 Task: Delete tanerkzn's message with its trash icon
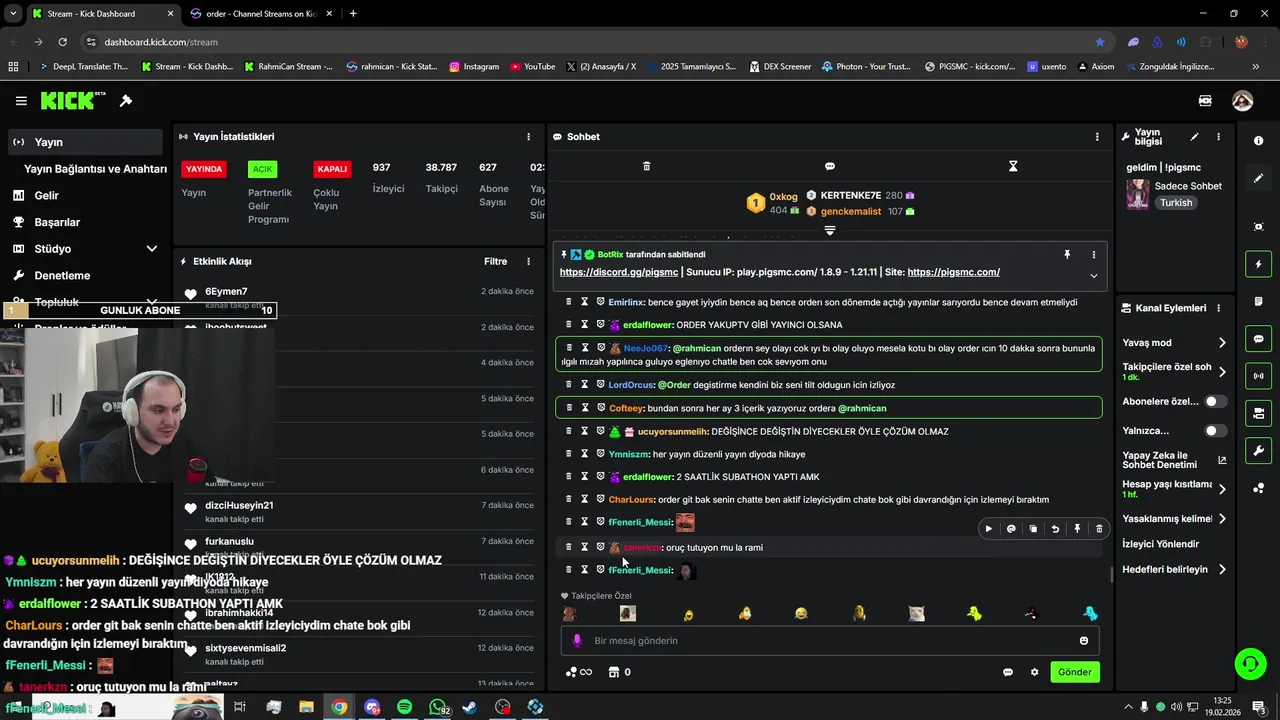[x=568, y=547]
